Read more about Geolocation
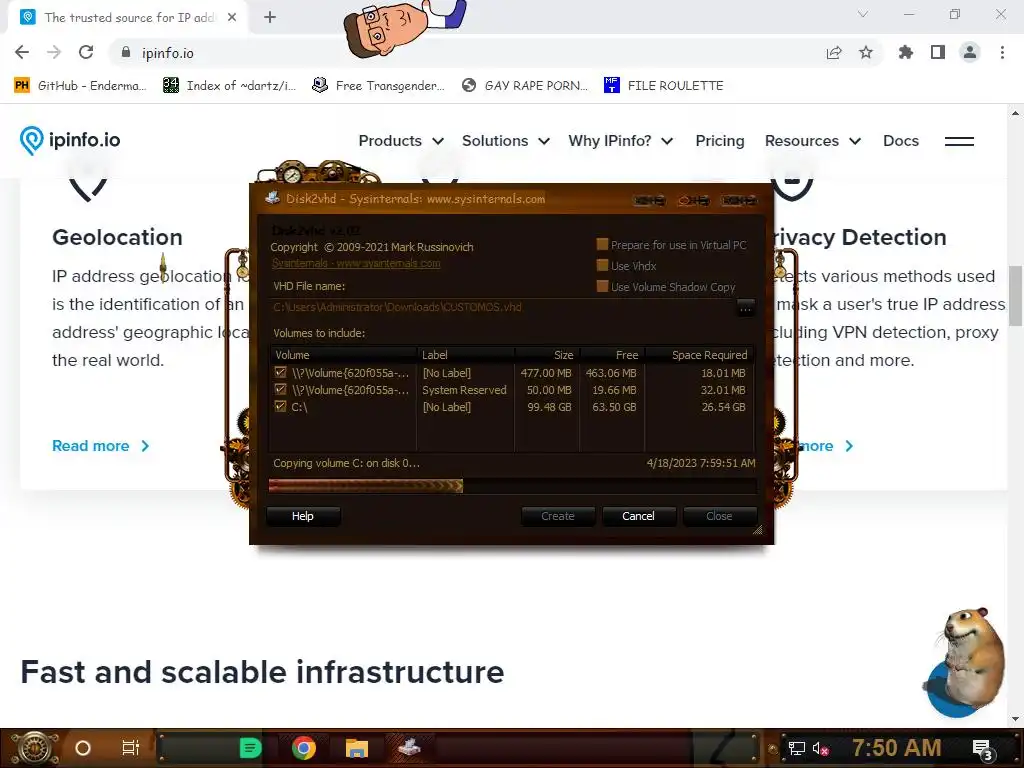 coord(101,446)
